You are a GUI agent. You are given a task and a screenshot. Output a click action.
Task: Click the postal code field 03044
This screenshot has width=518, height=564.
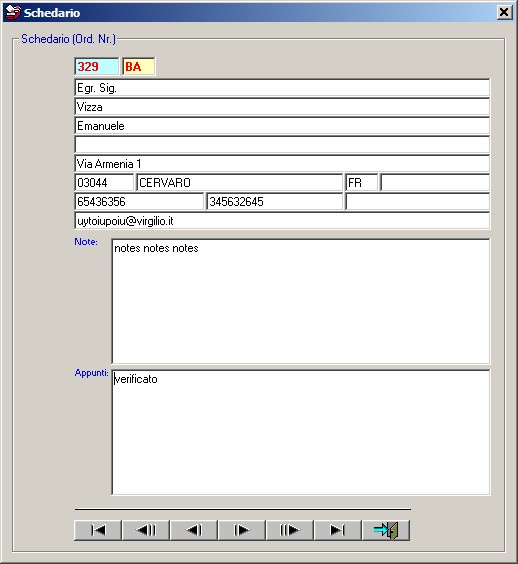click(x=104, y=183)
